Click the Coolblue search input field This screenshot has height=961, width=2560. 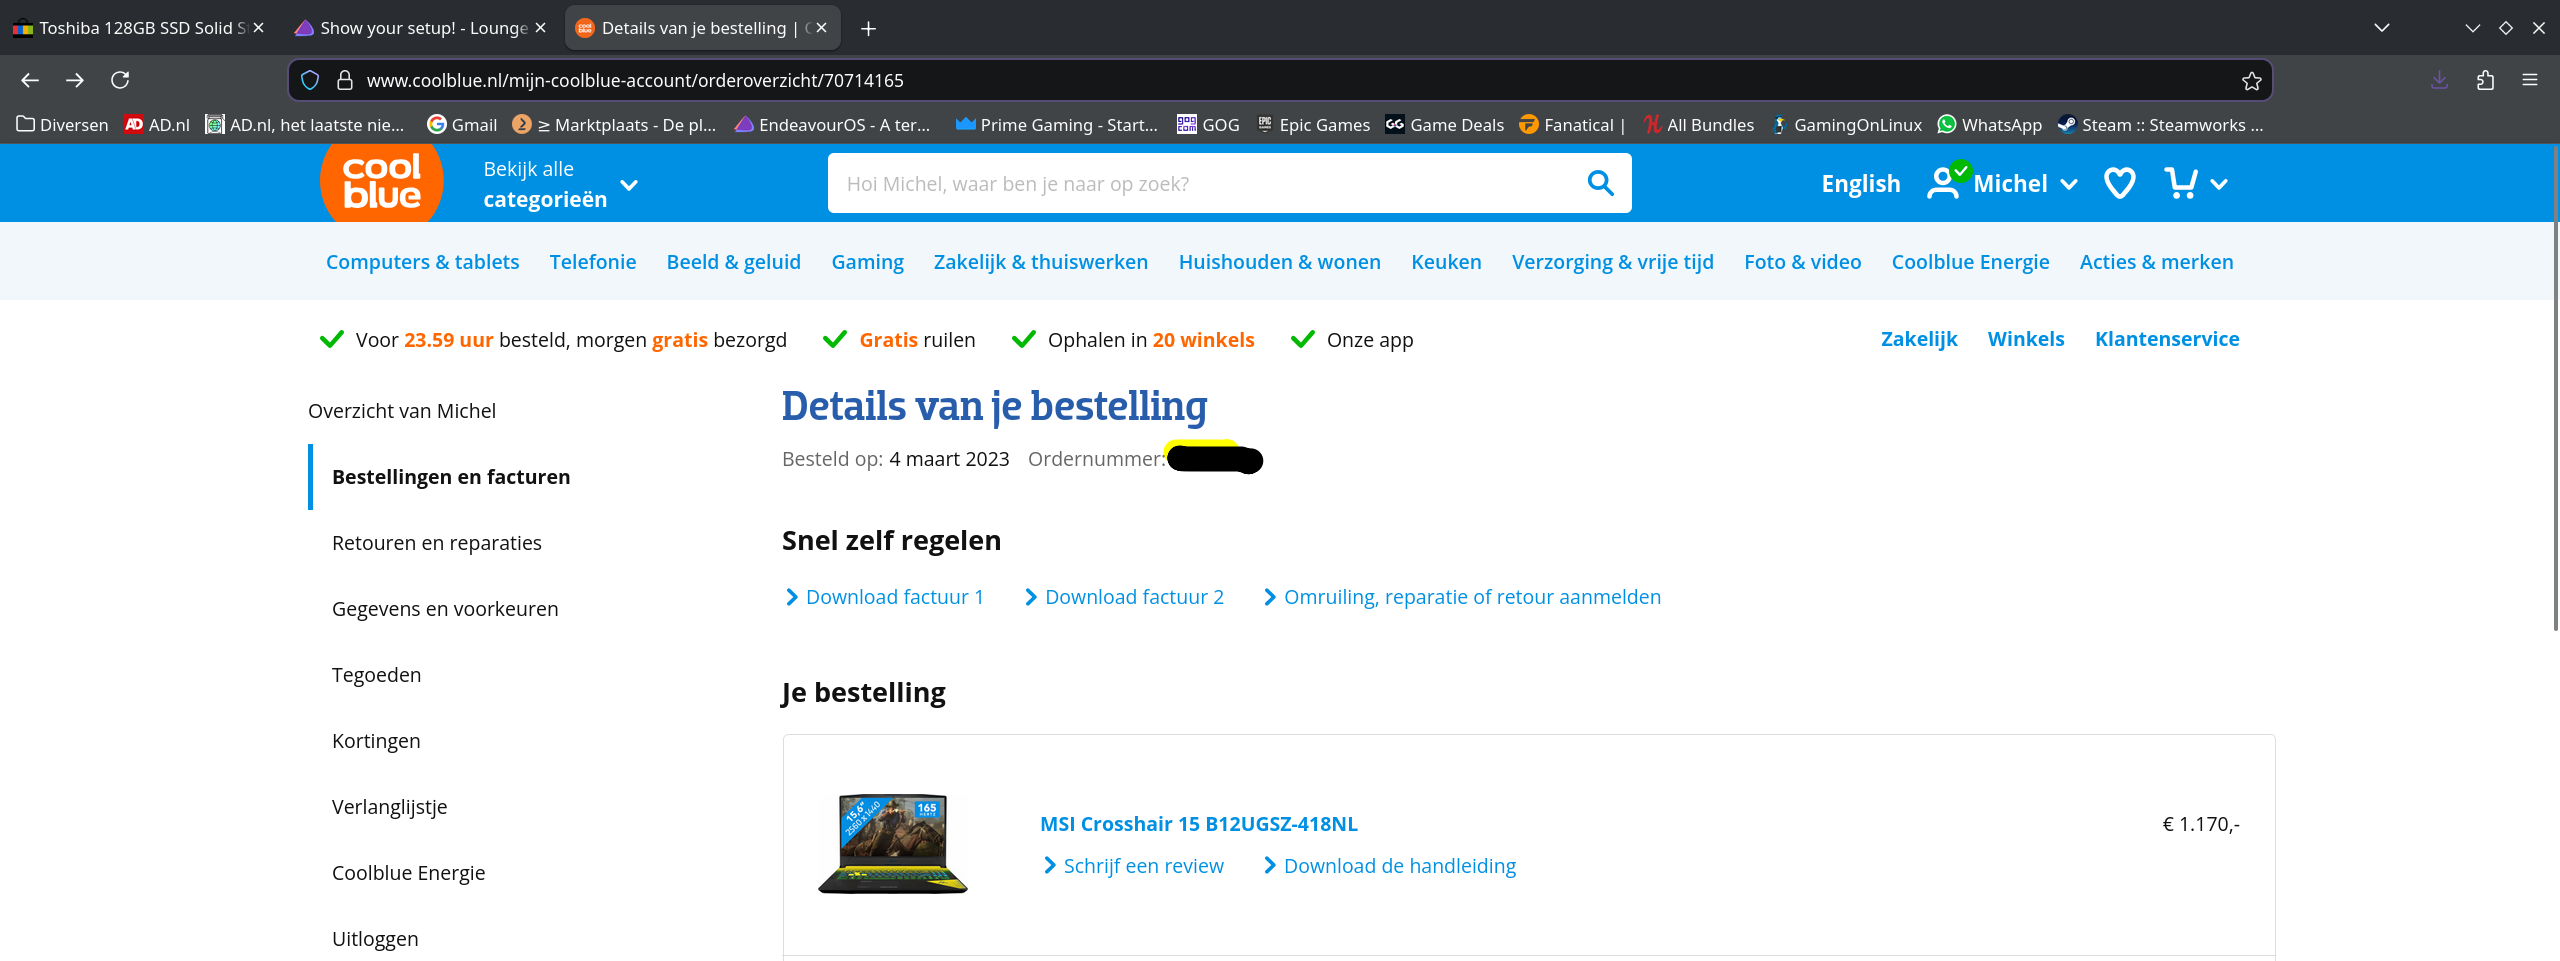click(x=1200, y=183)
